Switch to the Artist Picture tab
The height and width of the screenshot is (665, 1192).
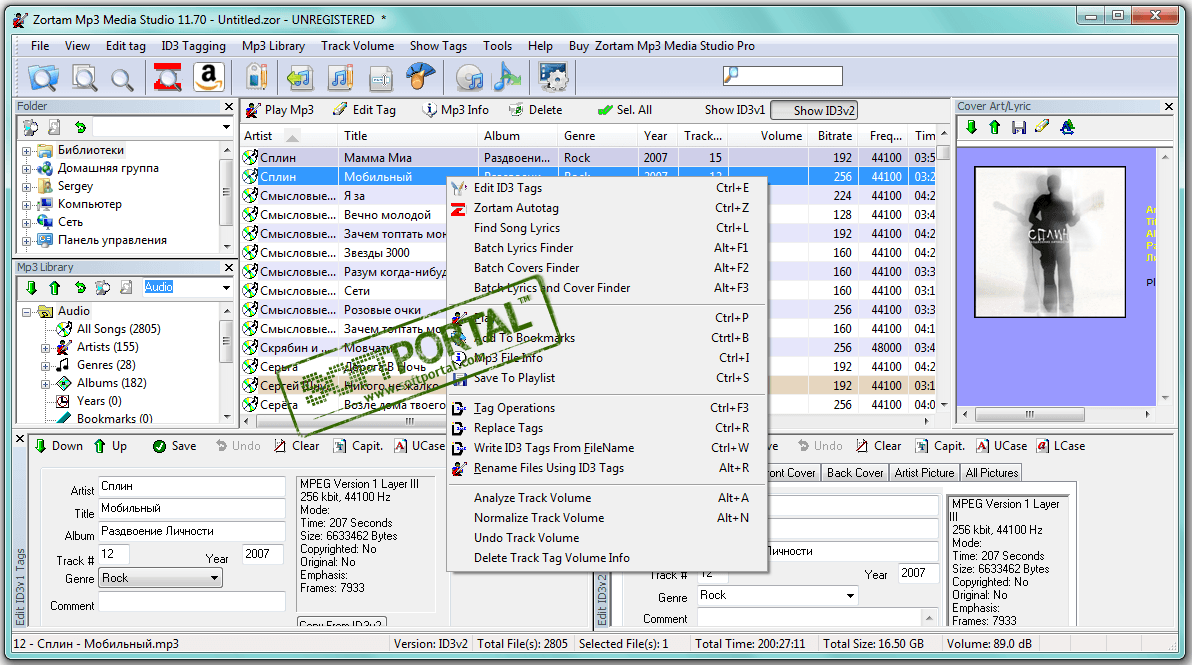(x=924, y=473)
